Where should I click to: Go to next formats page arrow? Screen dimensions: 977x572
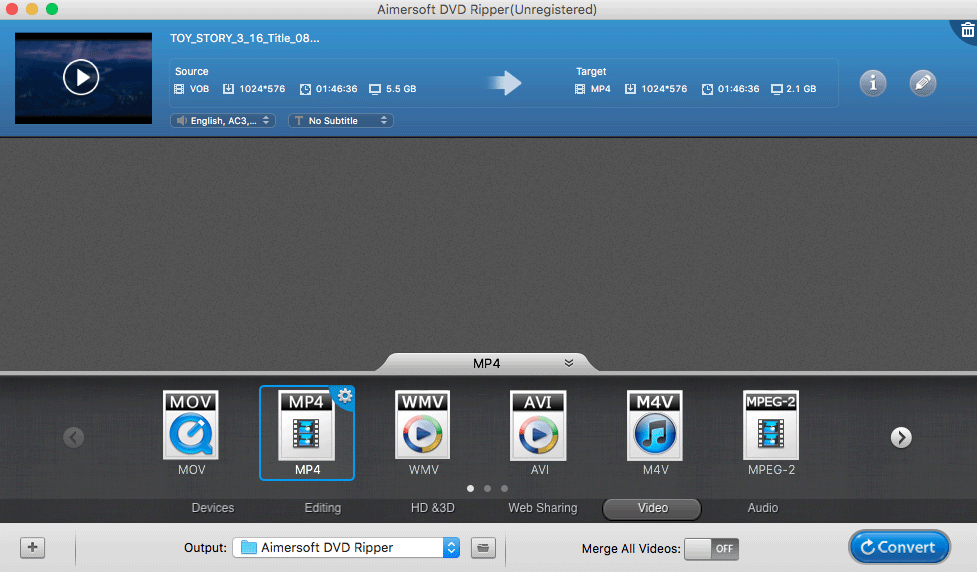pos(901,437)
